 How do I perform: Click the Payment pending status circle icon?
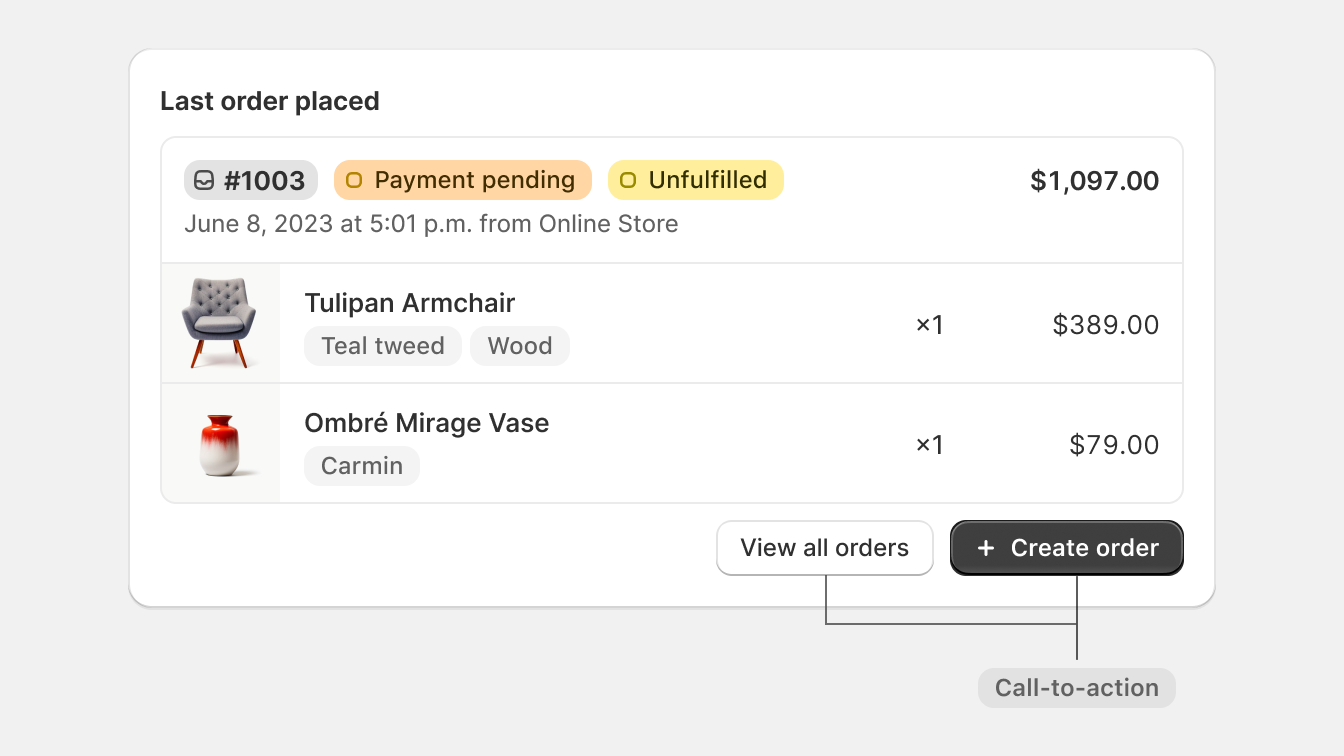click(354, 181)
